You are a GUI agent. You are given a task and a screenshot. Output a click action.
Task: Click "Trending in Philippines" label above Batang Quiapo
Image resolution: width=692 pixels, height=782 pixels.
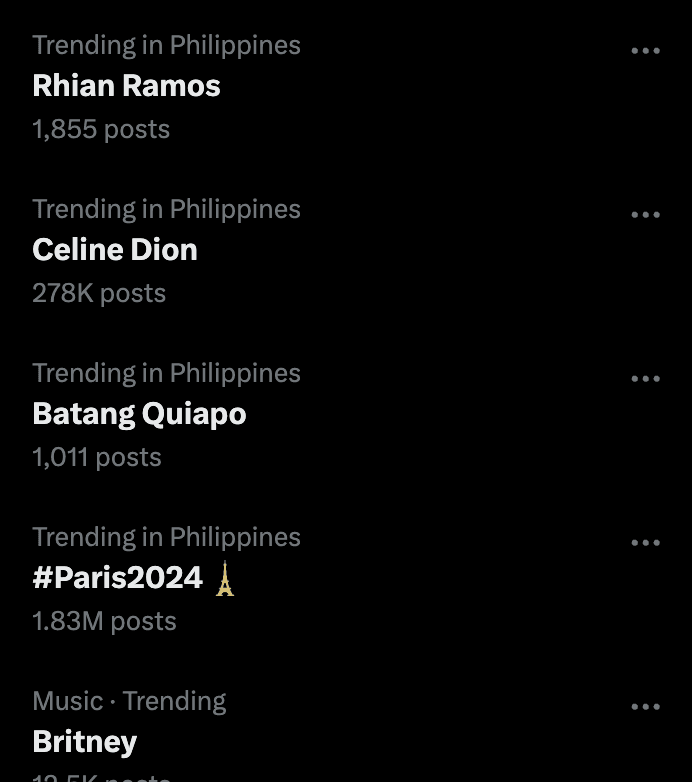click(x=166, y=373)
